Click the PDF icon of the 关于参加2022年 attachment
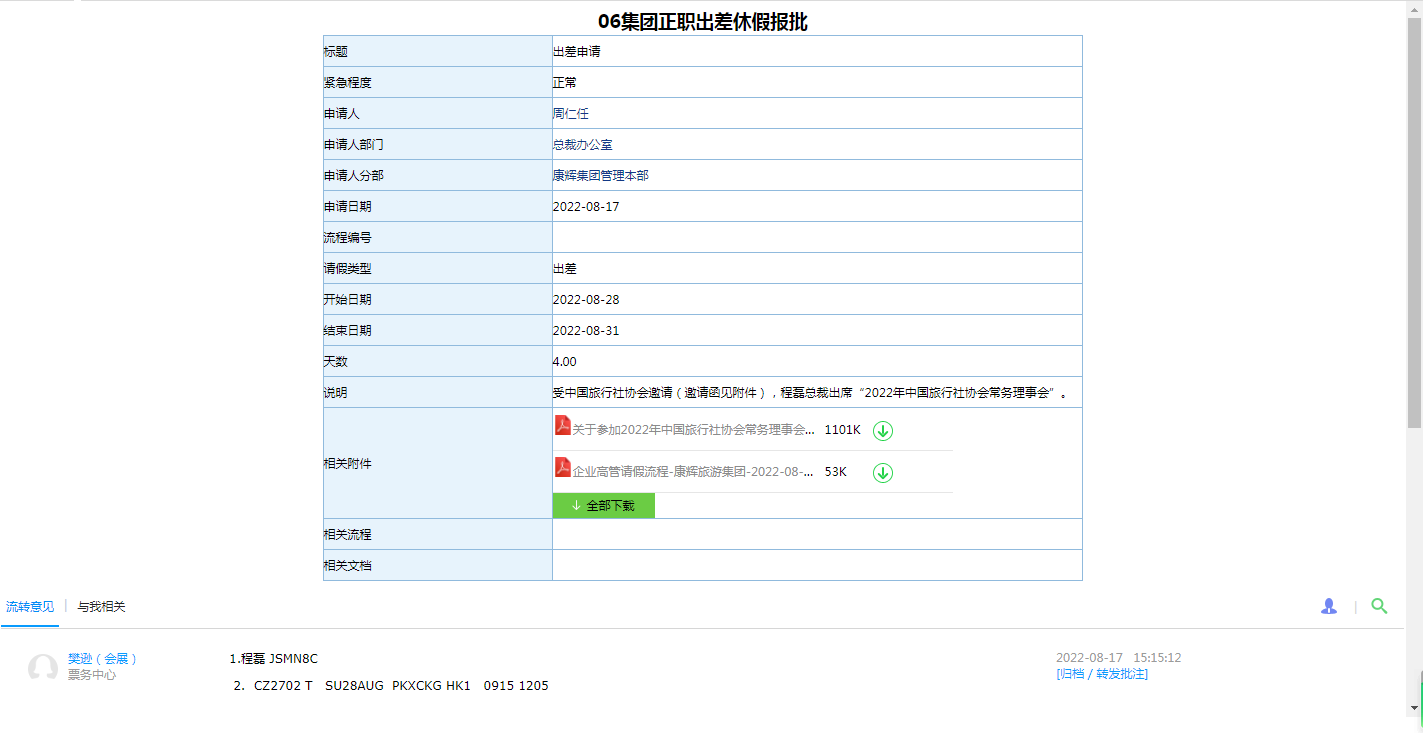The height and width of the screenshot is (733, 1423). 563,426
